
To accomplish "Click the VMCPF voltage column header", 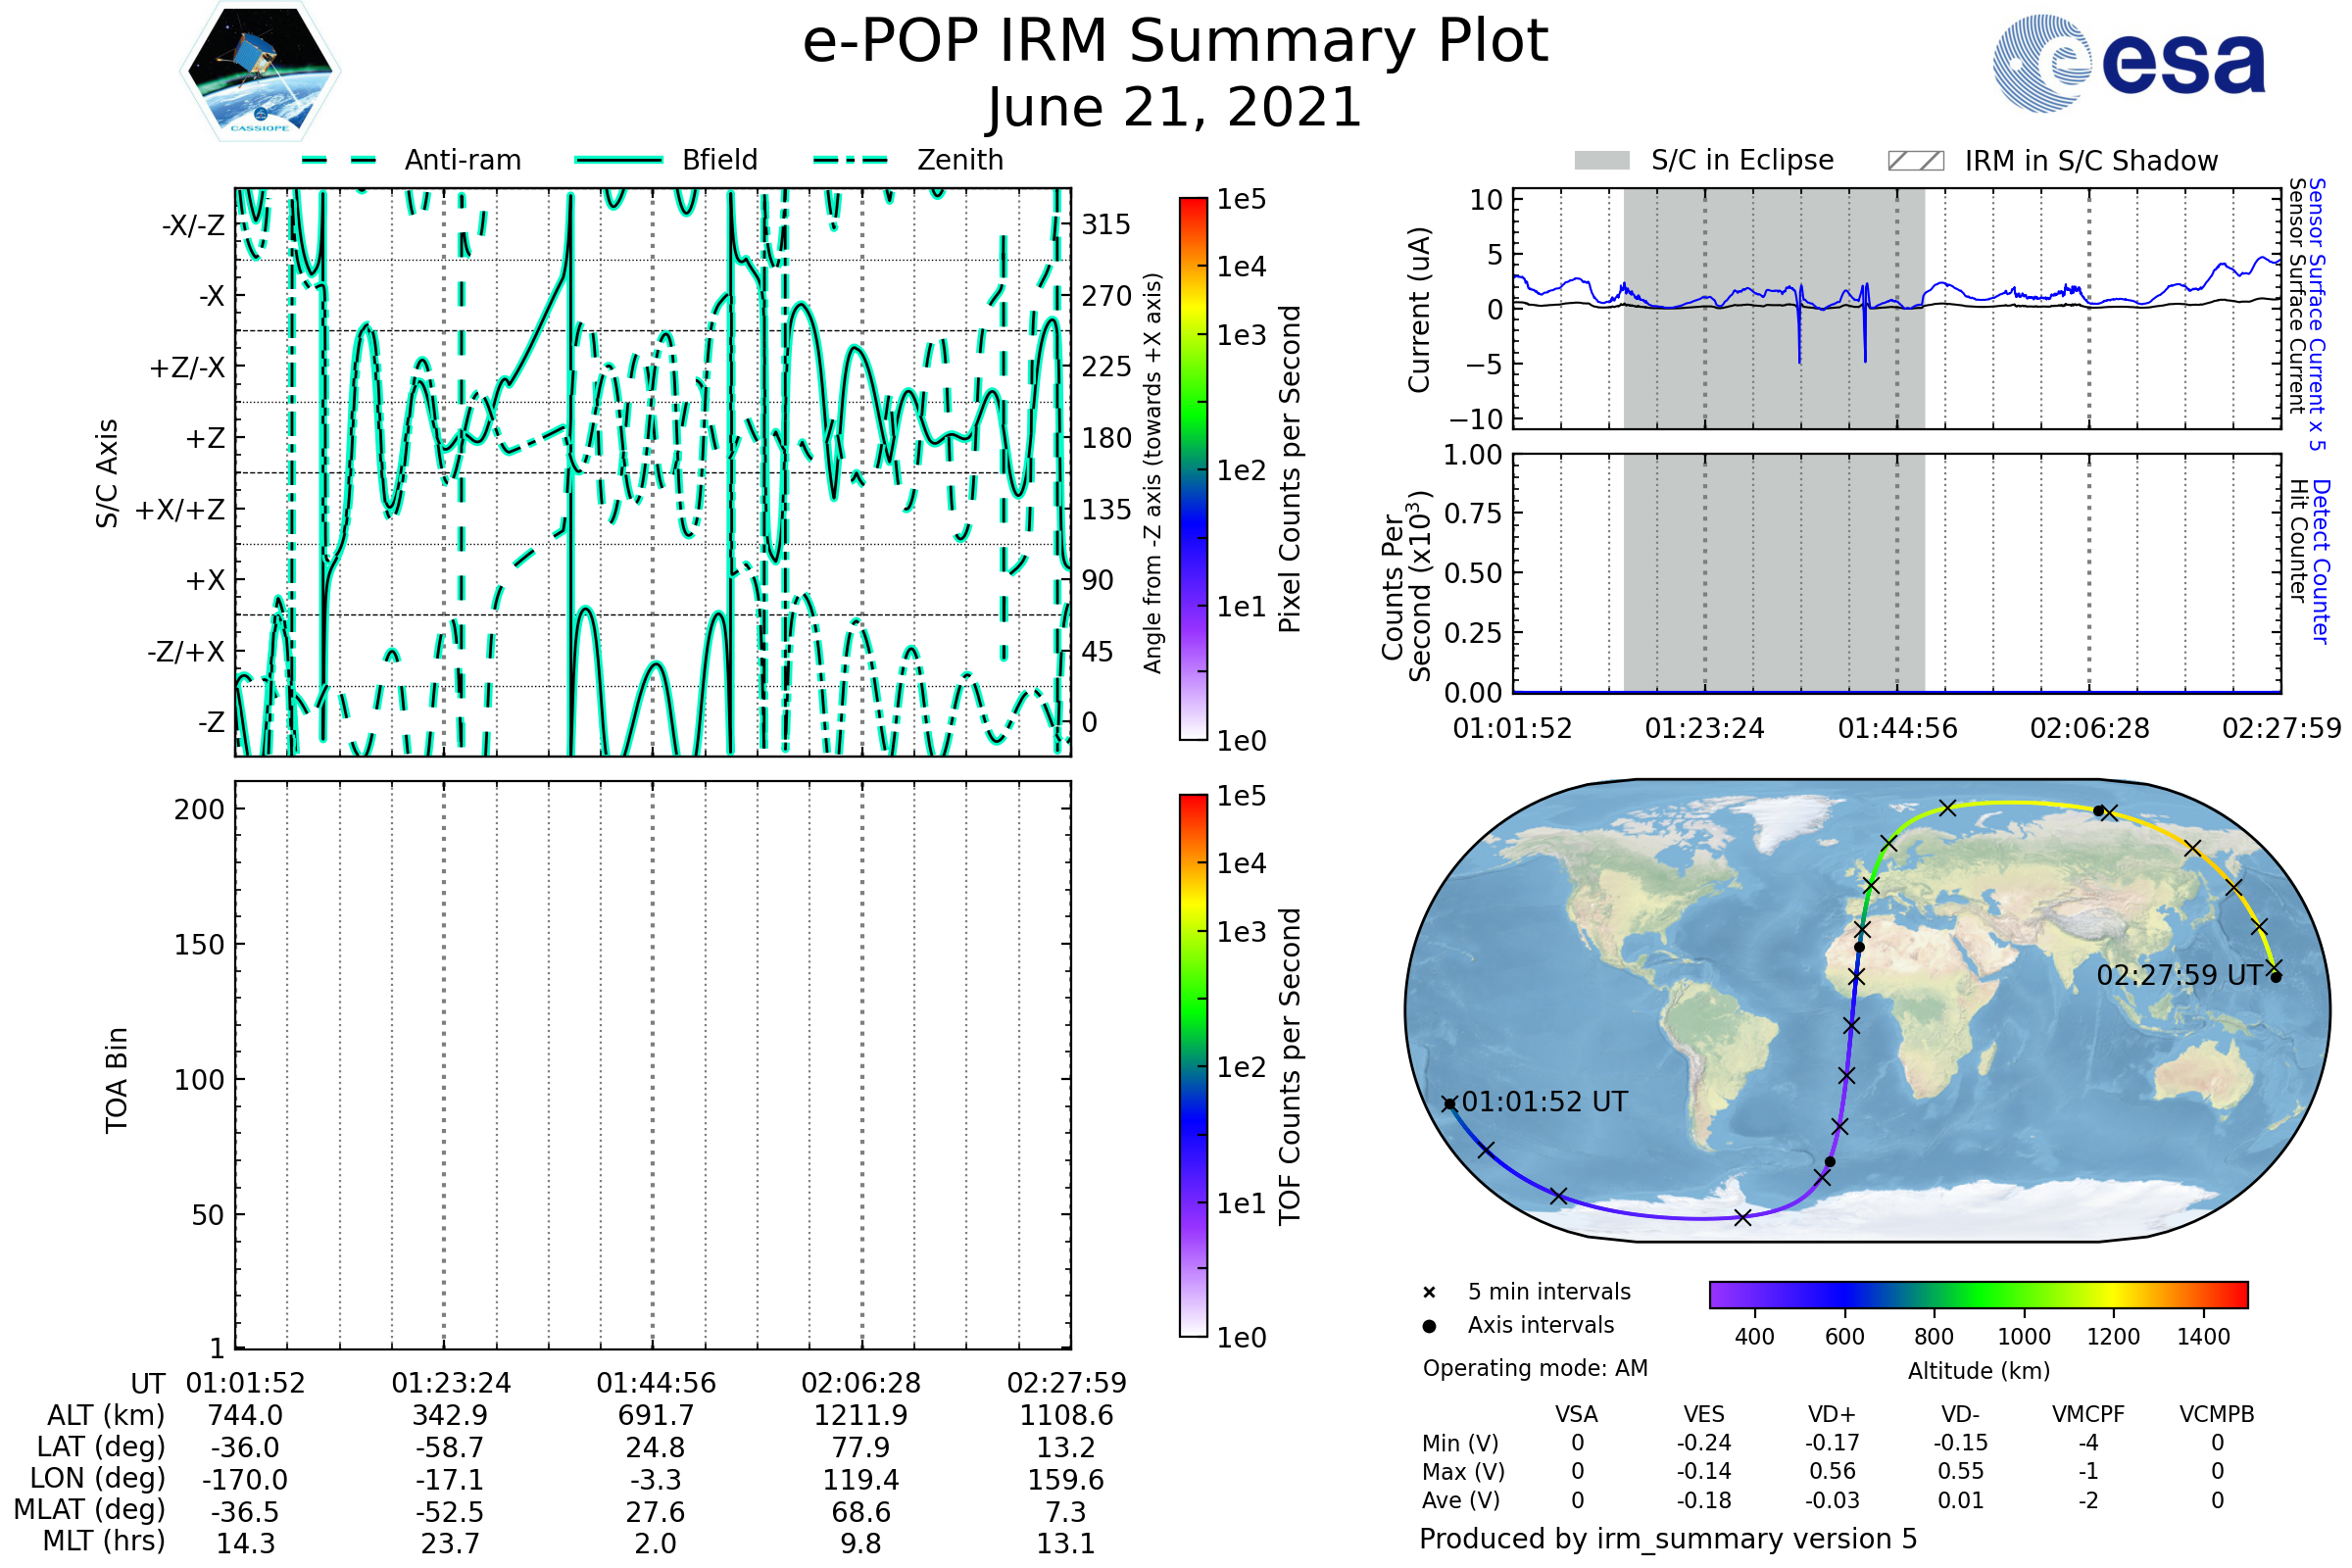I will 2088,1414.
